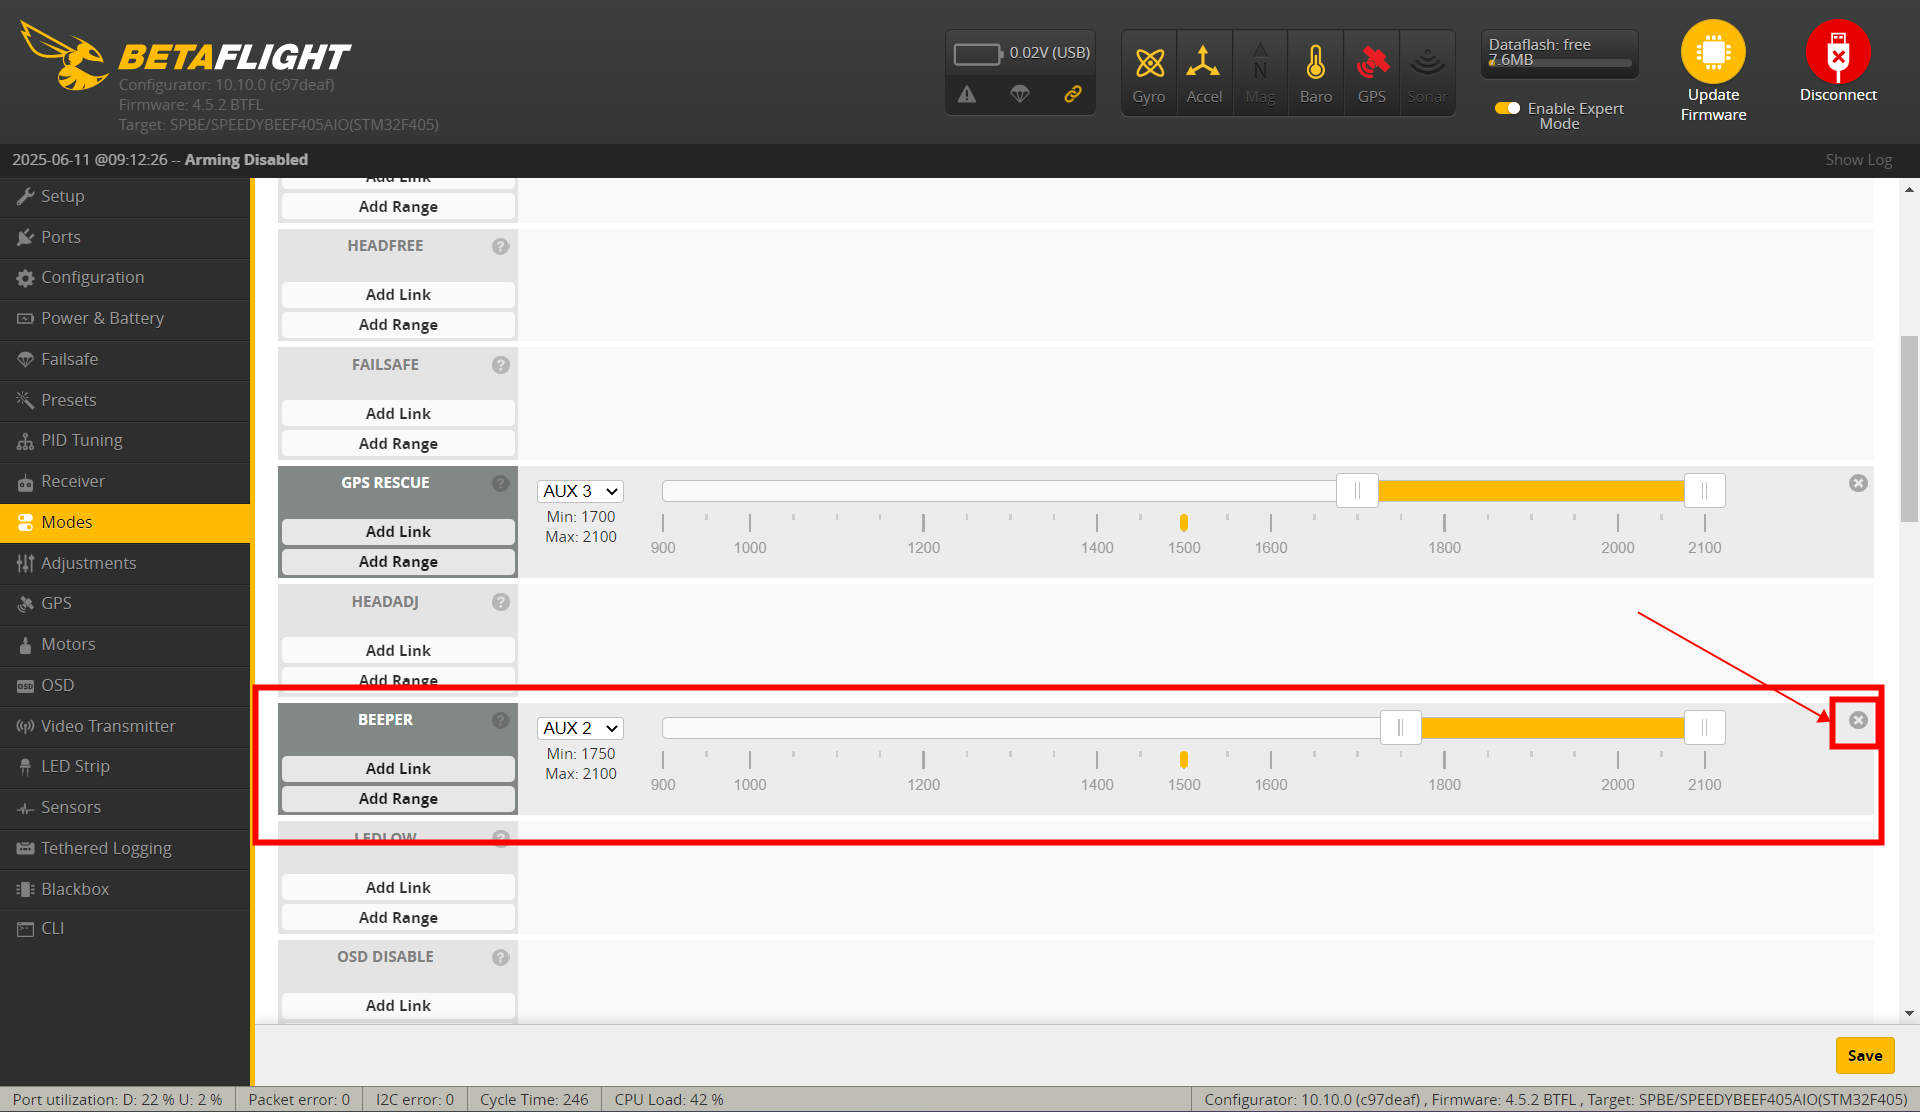This screenshot has height=1112, width=1920.
Task: Open the Ports tab
Action: [125, 237]
